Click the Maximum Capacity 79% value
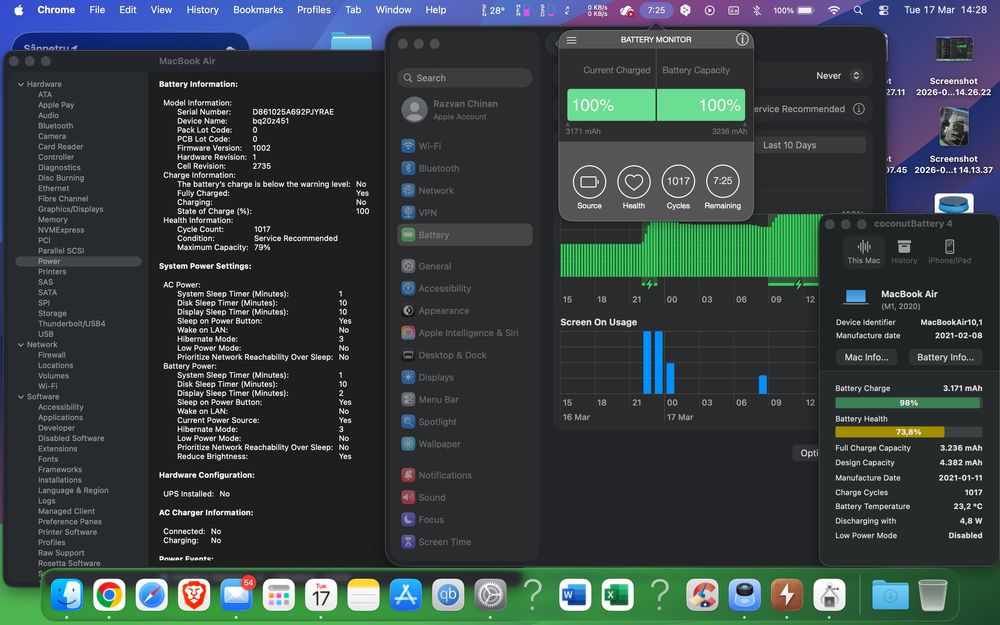The width and height of the screenshot is (1000, 625). 262,247
